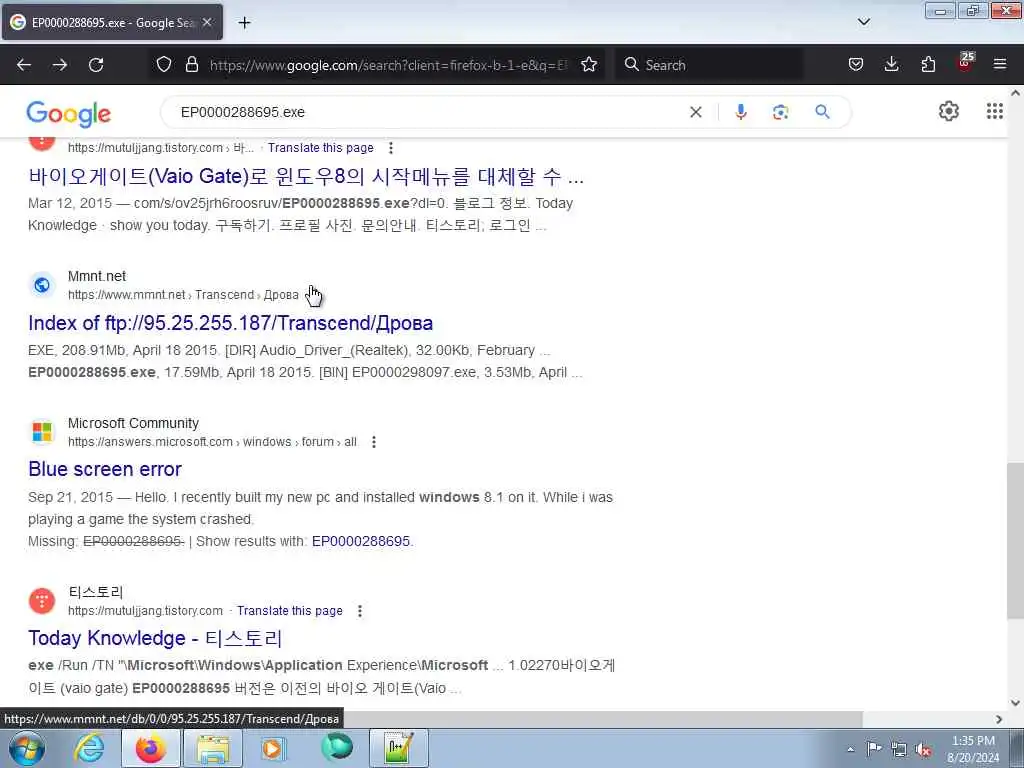Open Windows Explorer from taskbar

213,749
